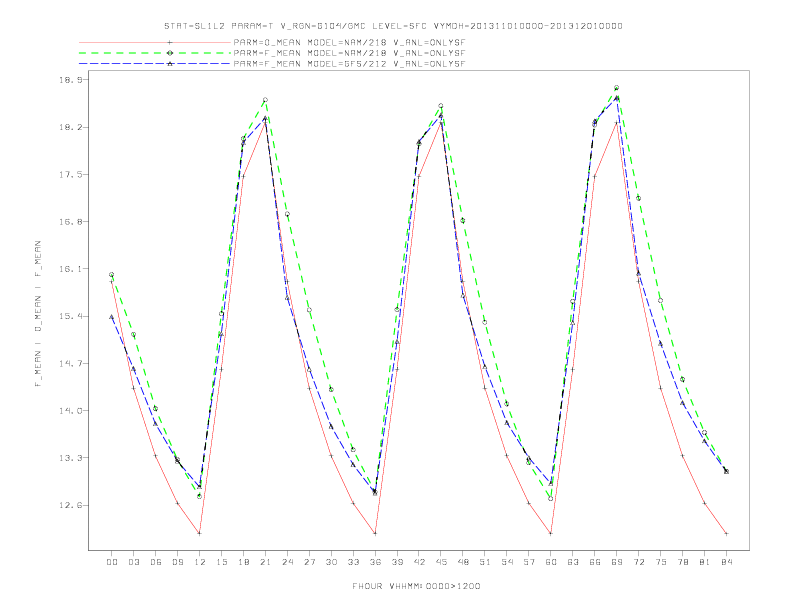Click the x-axis tick label 18

click(243, 562)
